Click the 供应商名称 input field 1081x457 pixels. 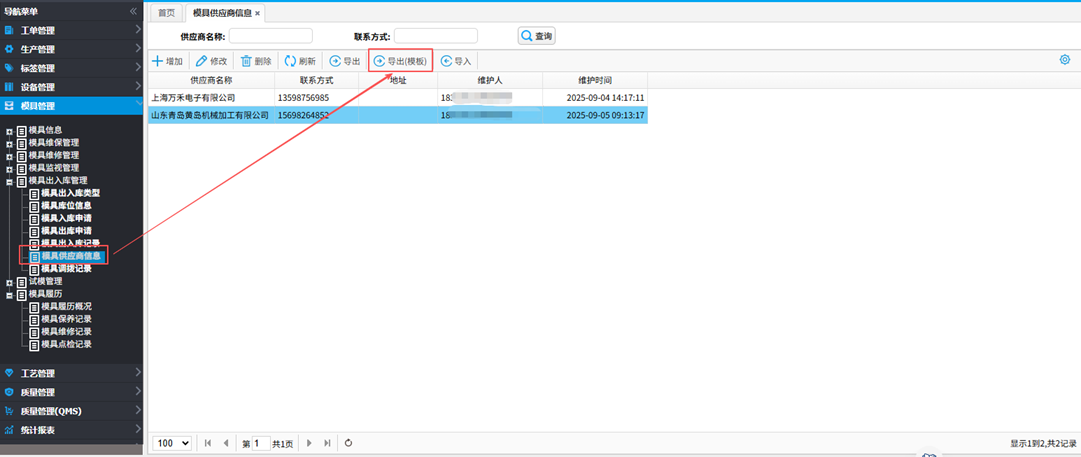[270, 36]
